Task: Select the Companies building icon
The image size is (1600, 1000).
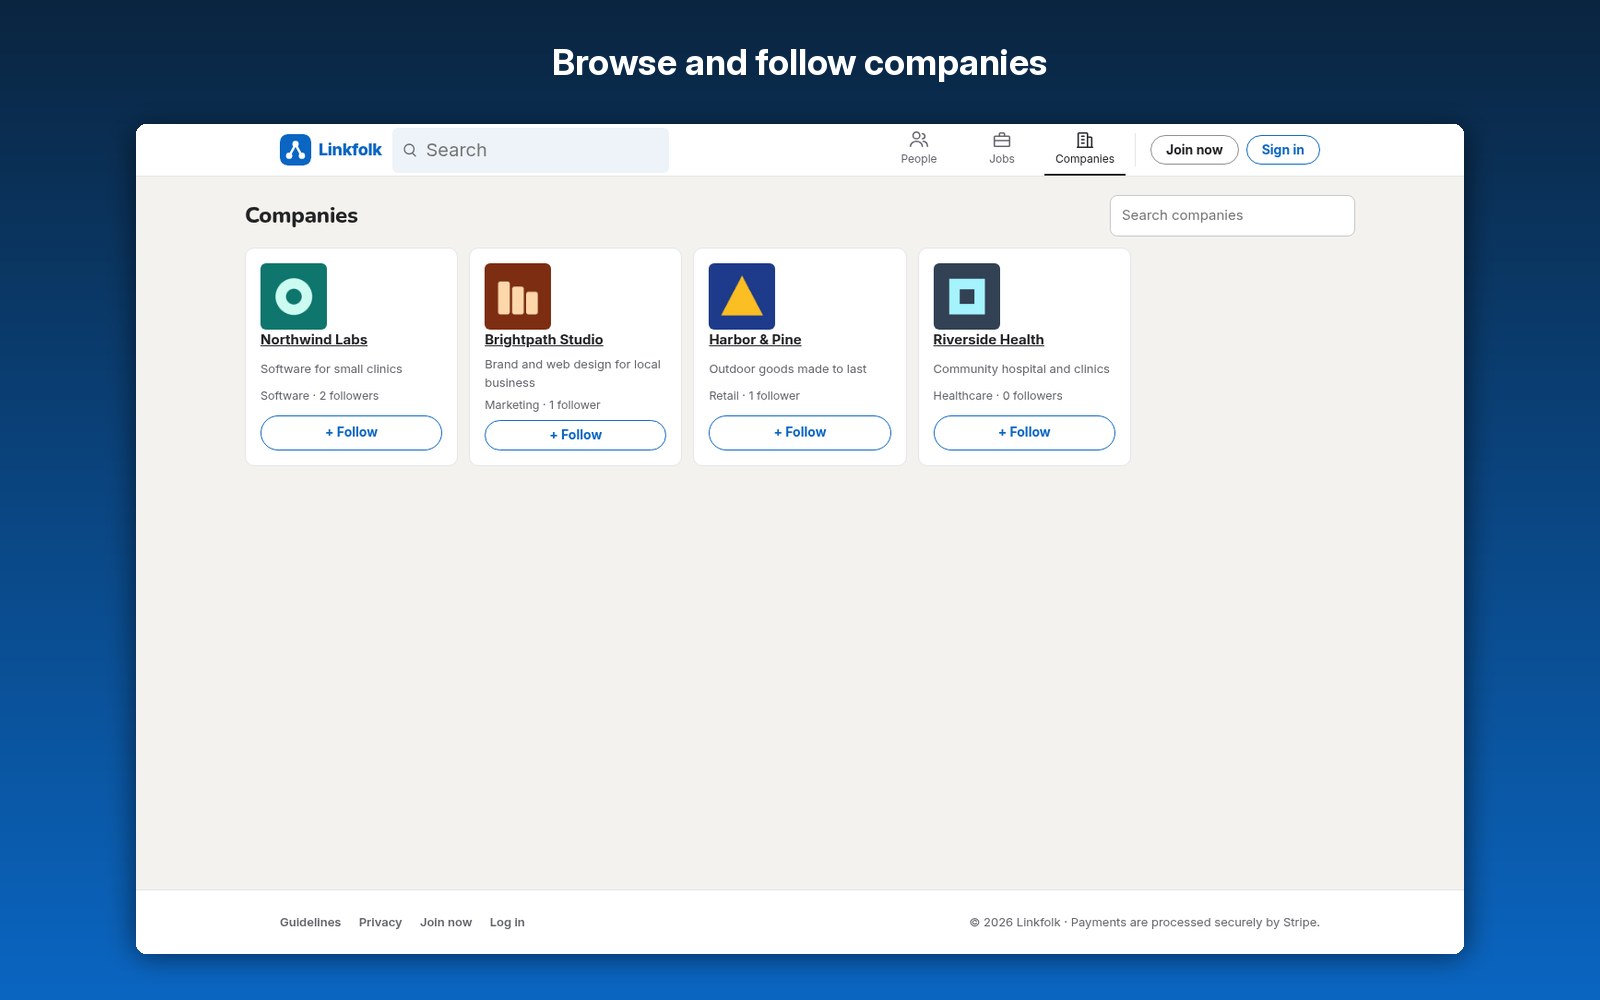Action: click(x=1085, y=140)
